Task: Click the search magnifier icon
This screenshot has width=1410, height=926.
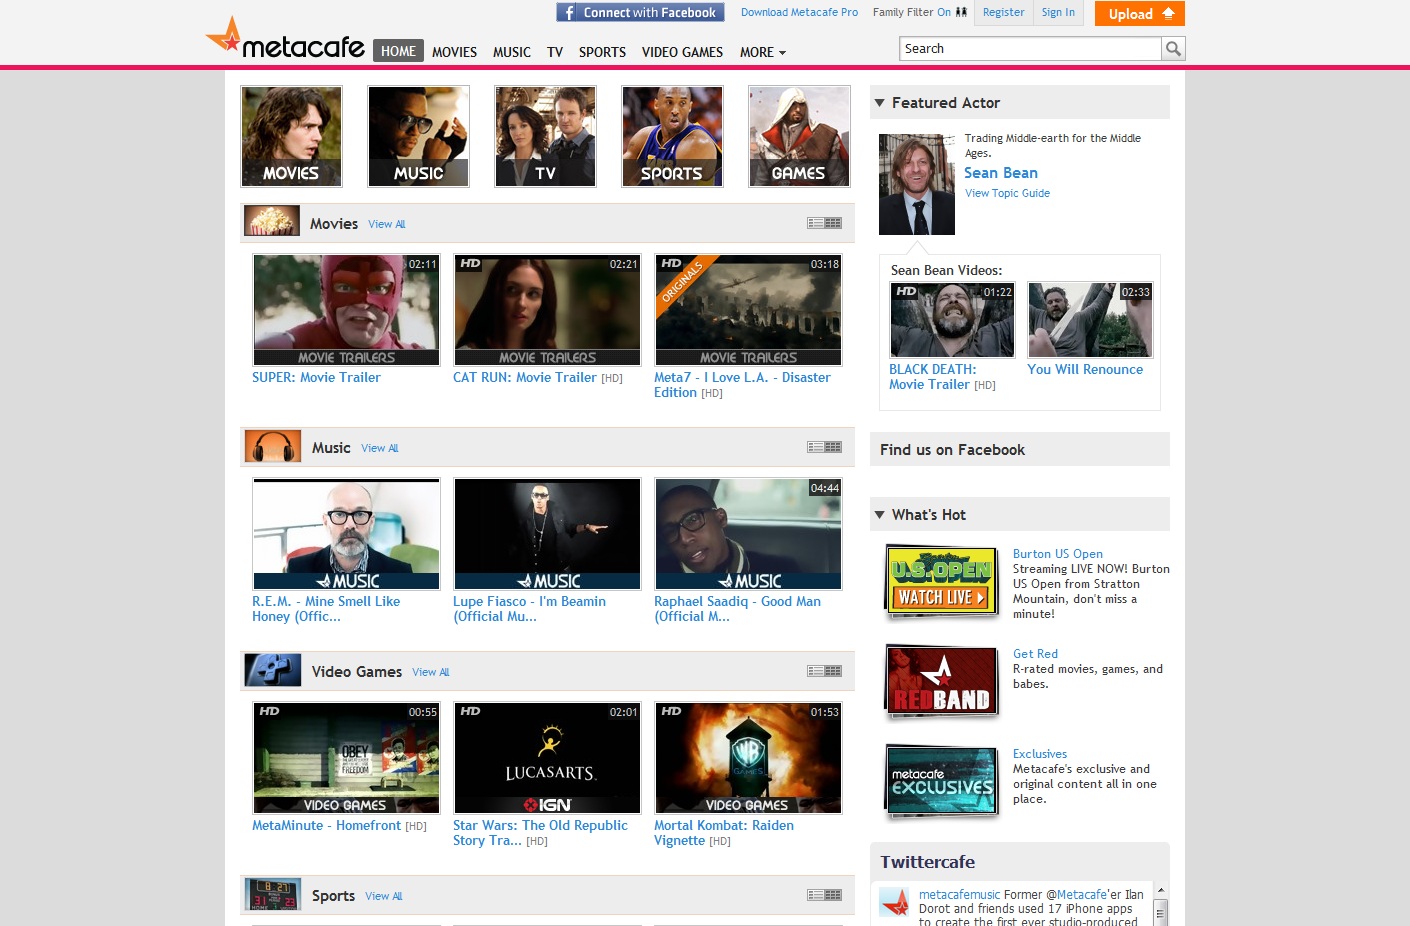Action: [1173, 49]
